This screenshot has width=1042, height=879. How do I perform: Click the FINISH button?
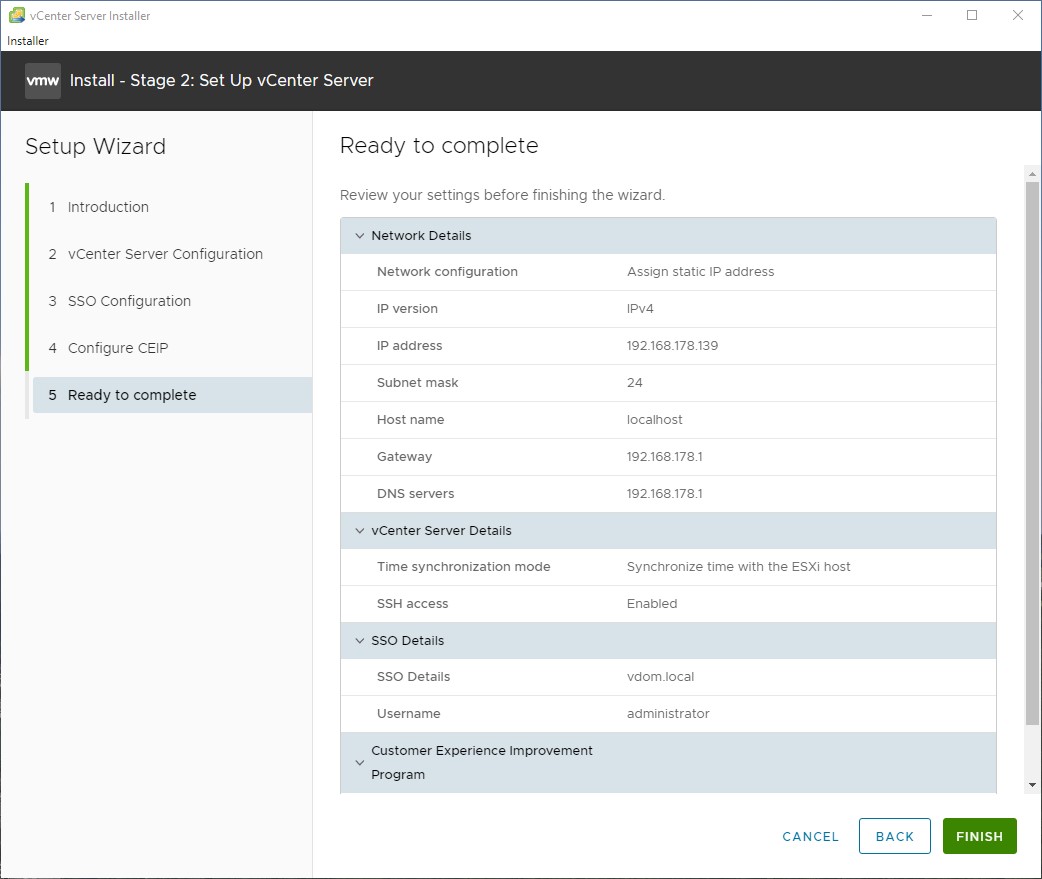click(979, 836)
